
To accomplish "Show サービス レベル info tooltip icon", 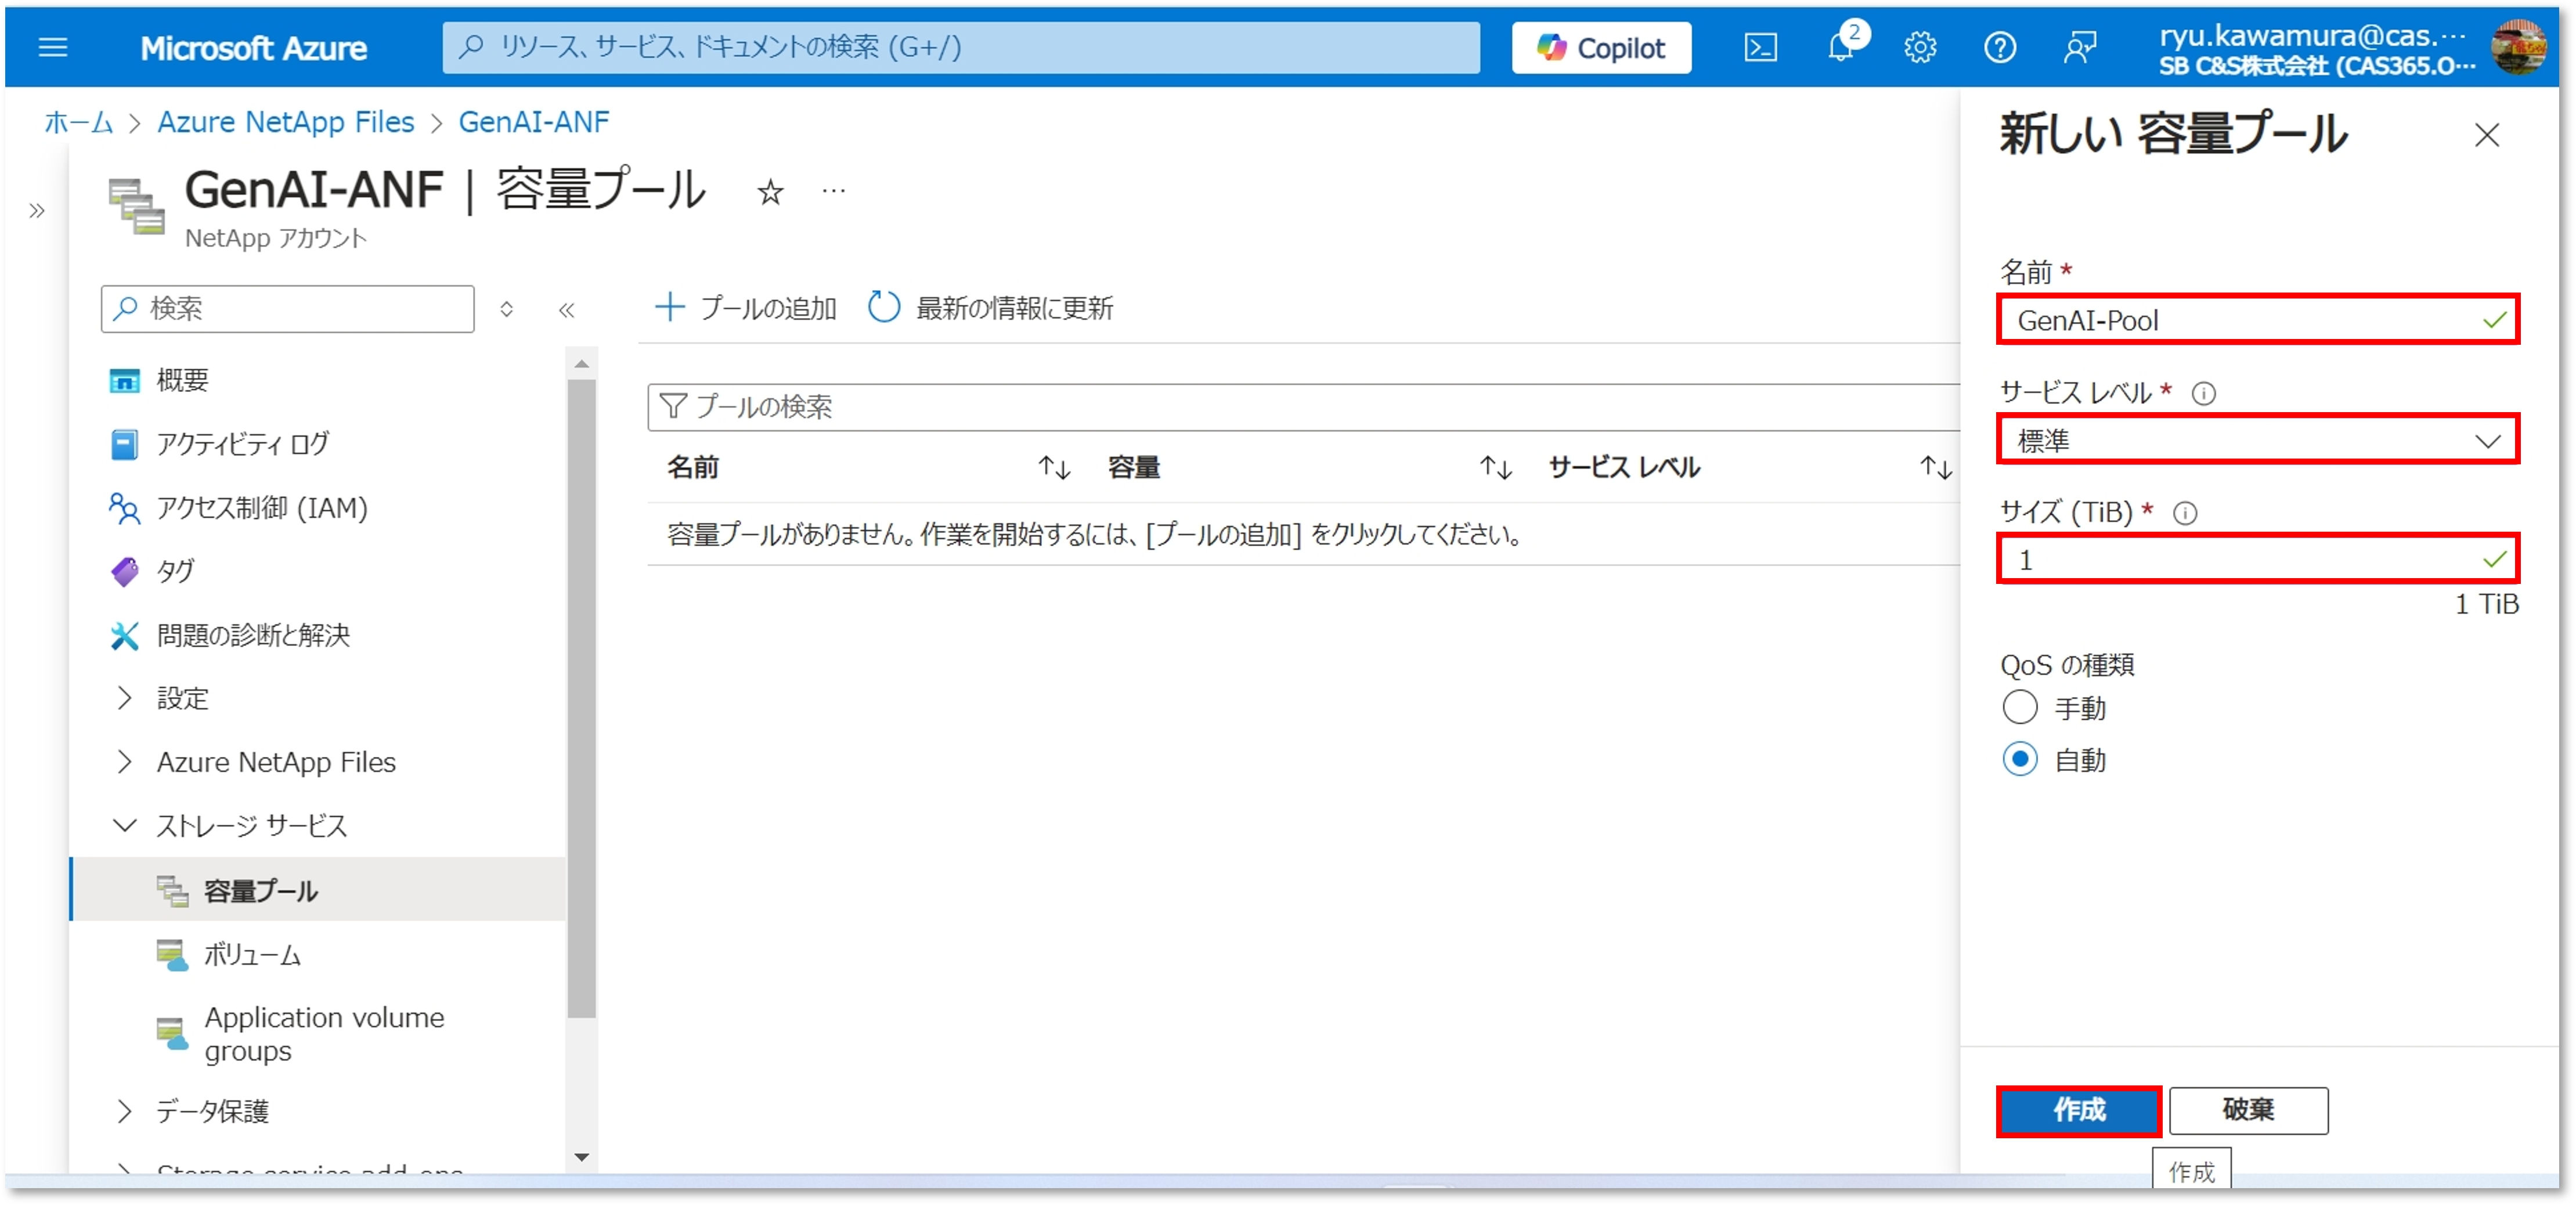I will click(x=2203, y=393).
